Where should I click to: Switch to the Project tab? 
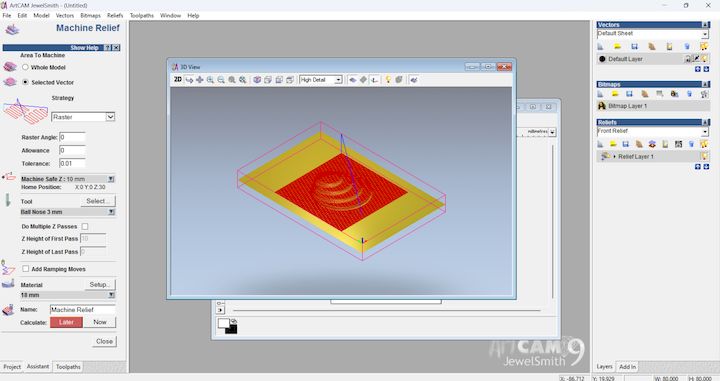12,367
